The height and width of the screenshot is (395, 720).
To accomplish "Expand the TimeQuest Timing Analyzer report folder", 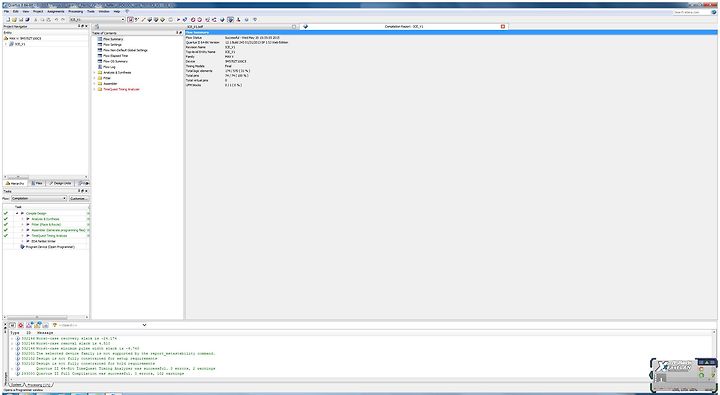I will pyautogui.click(x=95, y=89).
